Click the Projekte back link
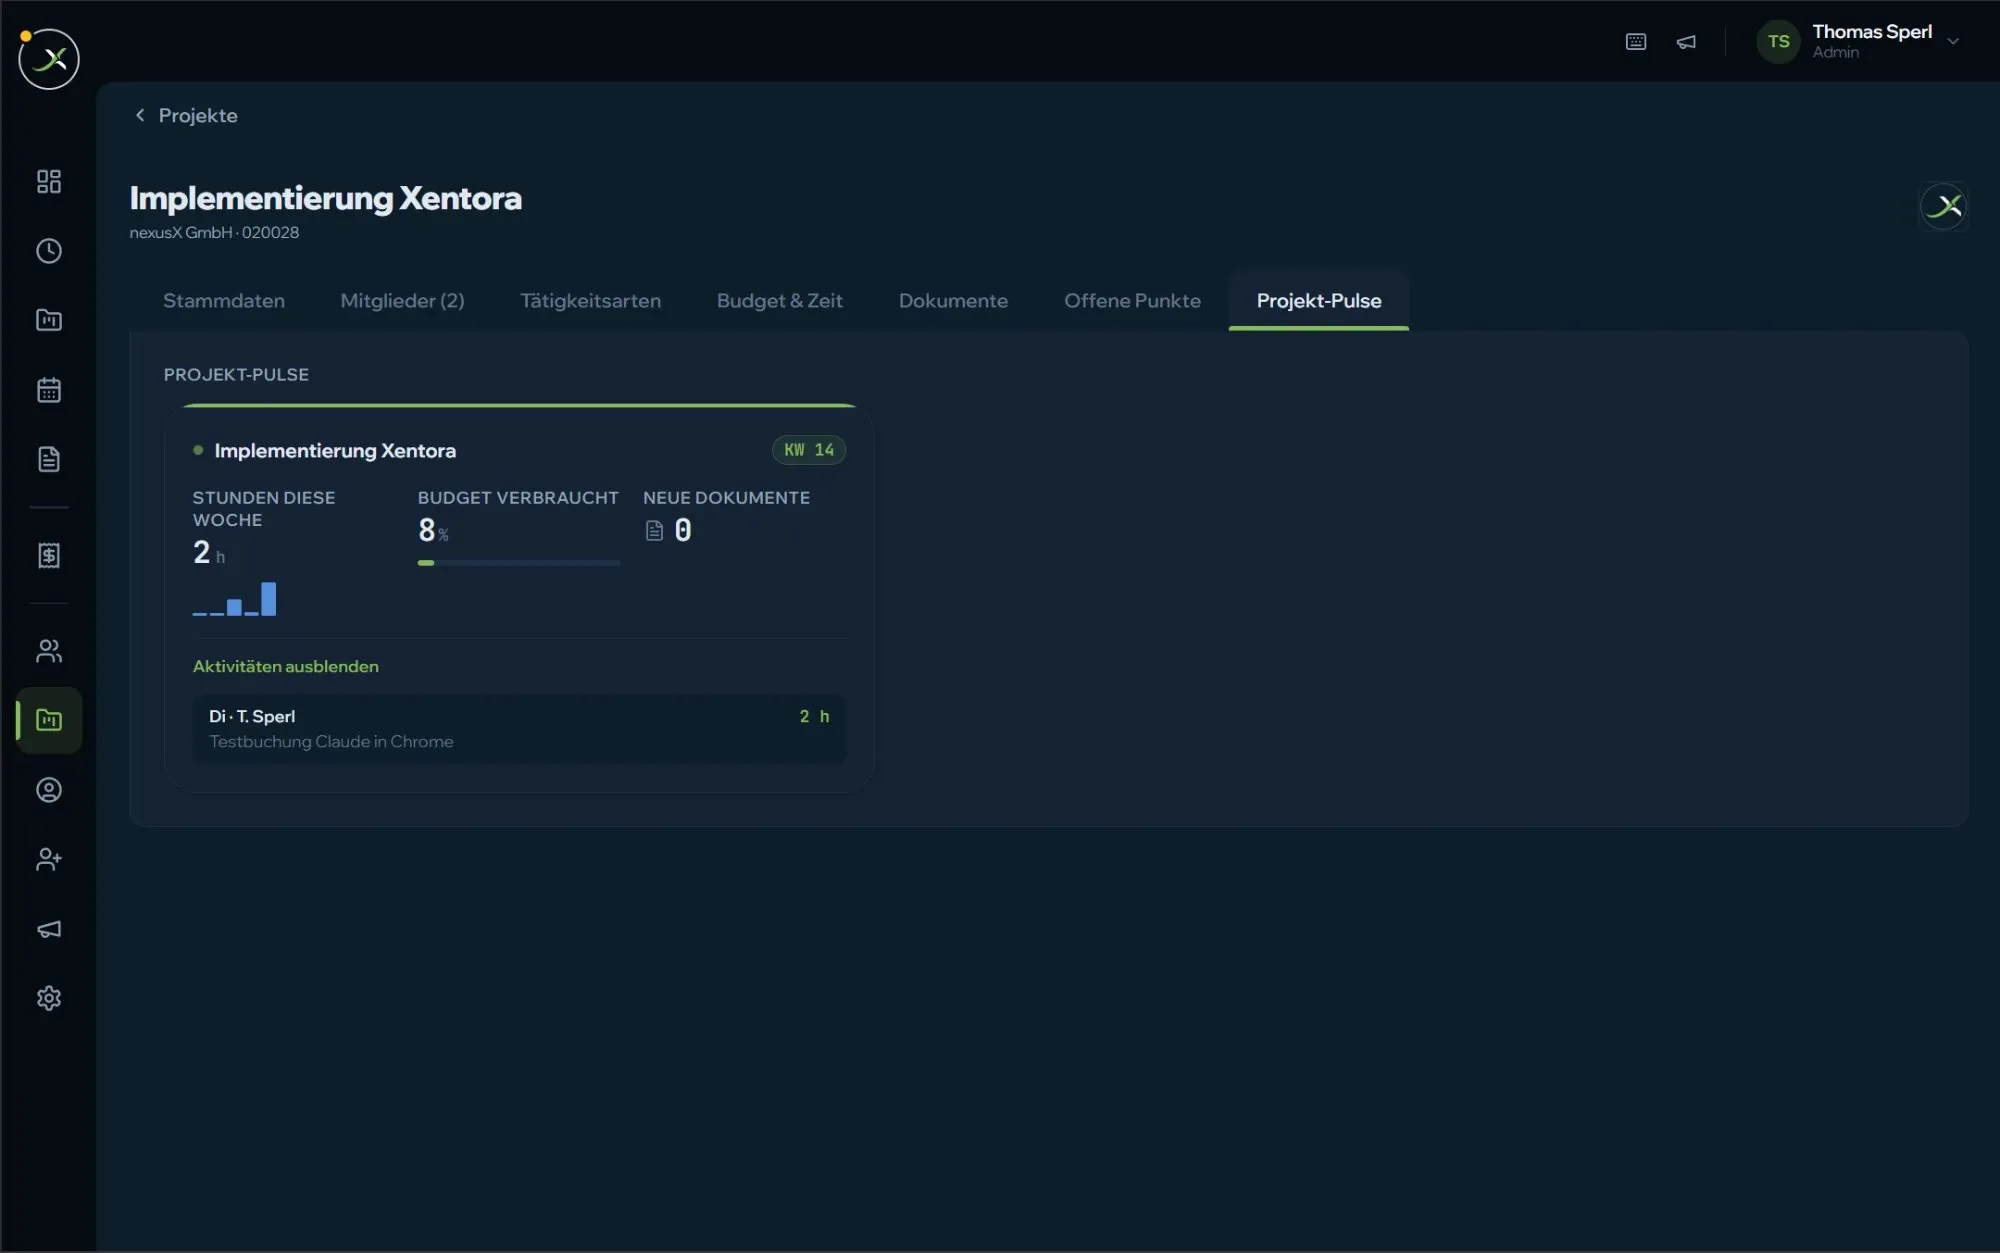 [x=198, y=115]
